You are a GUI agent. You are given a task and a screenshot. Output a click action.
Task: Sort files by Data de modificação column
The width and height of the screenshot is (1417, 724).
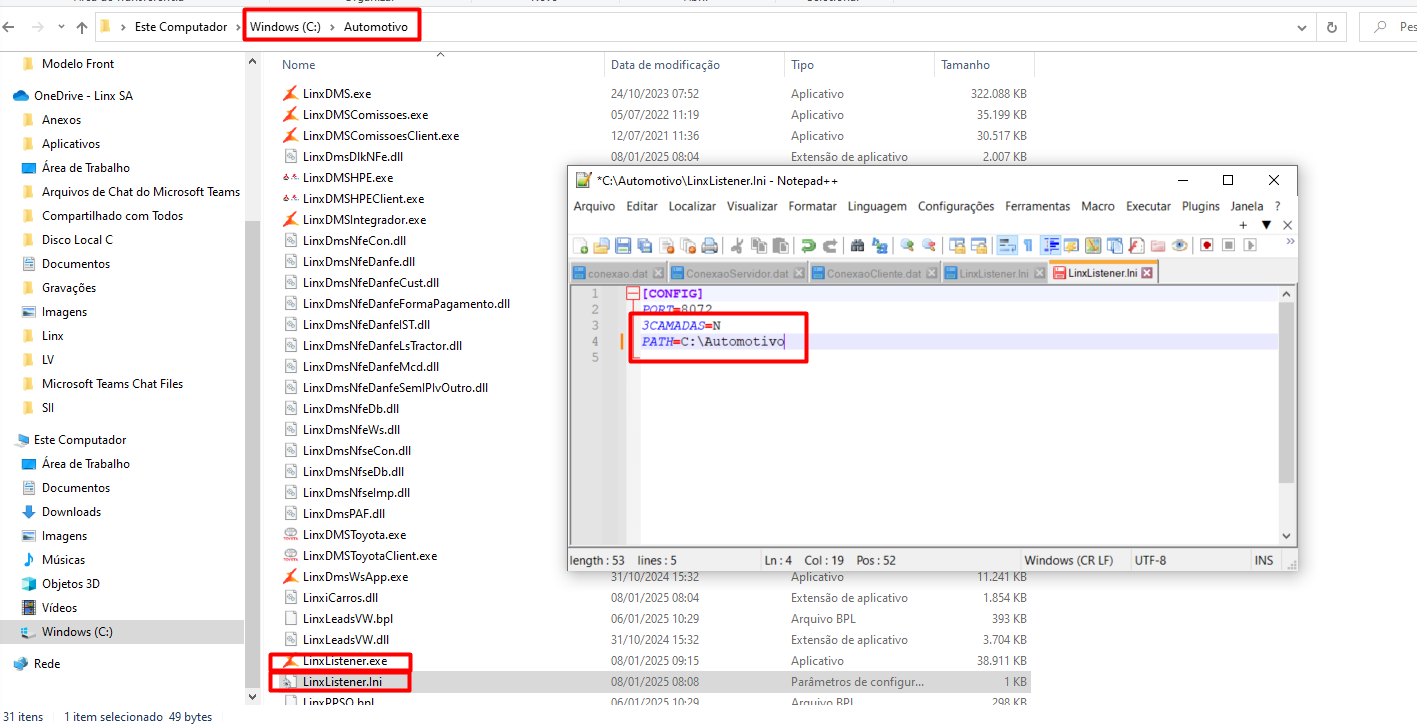pos(665,65)
